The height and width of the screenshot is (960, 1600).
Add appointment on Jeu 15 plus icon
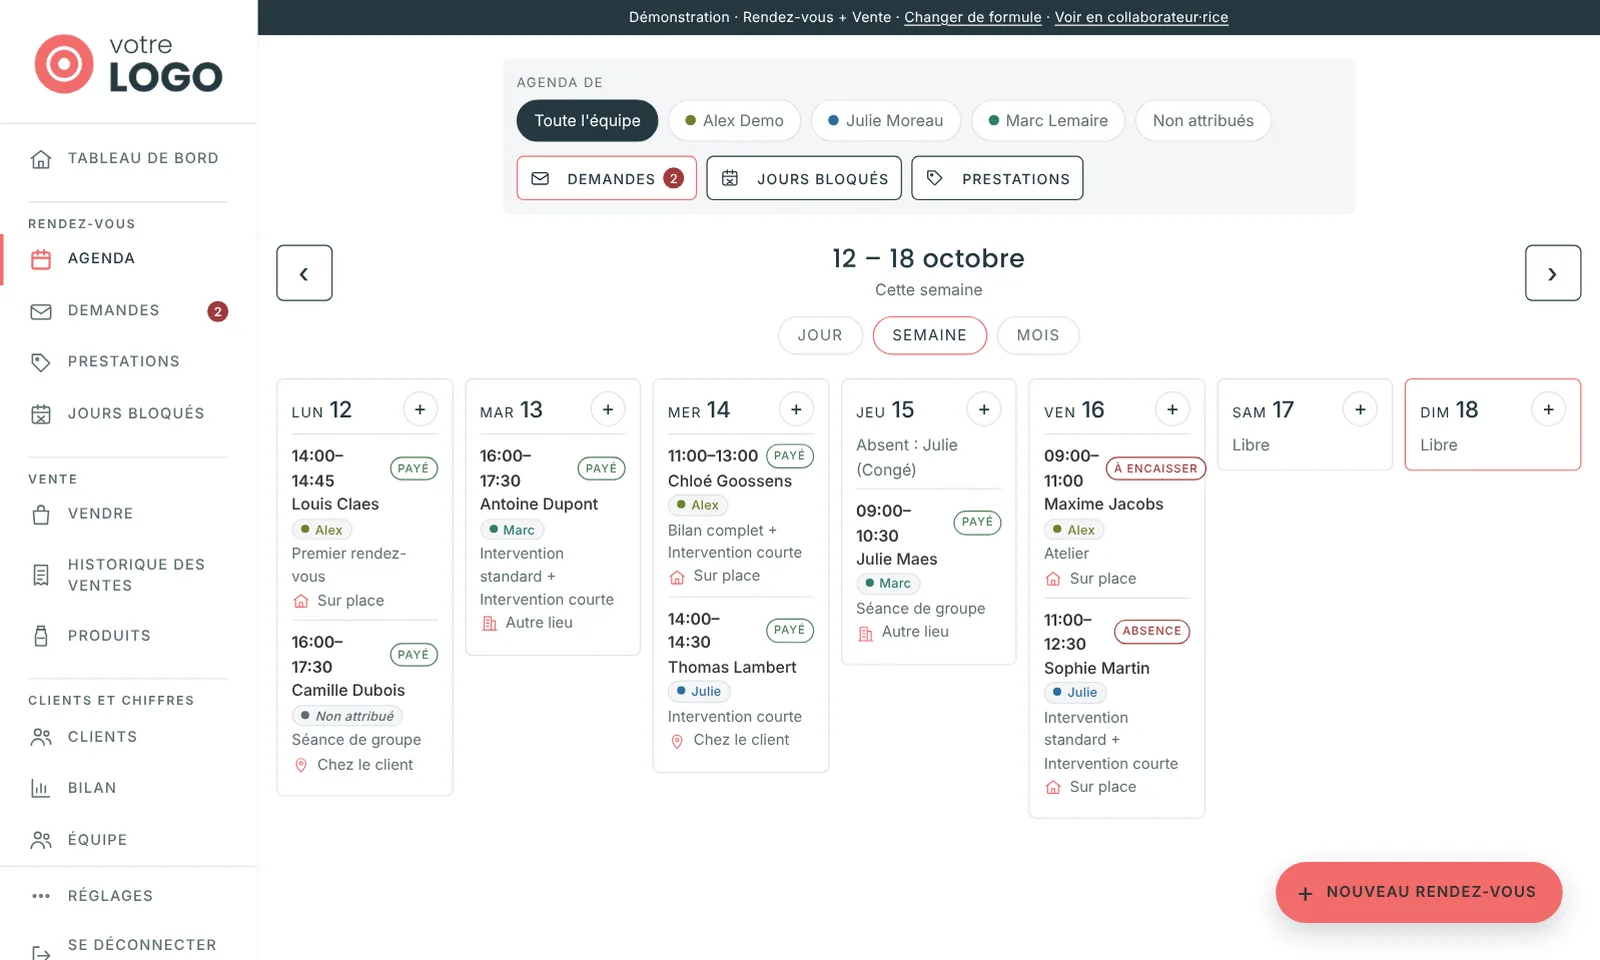coord(984,409)
